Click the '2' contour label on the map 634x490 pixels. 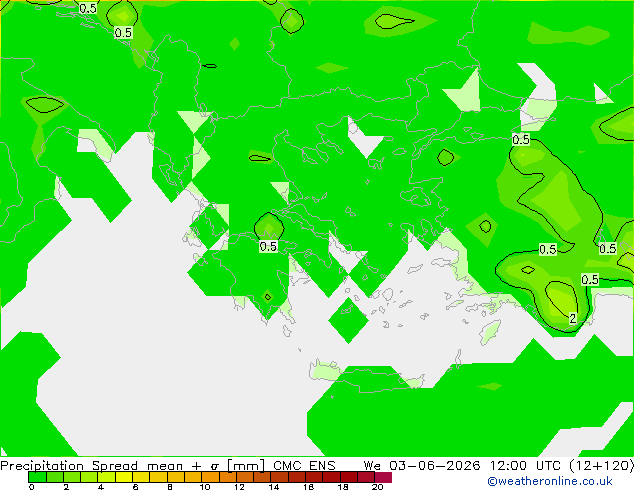click(x=573, y=318)
